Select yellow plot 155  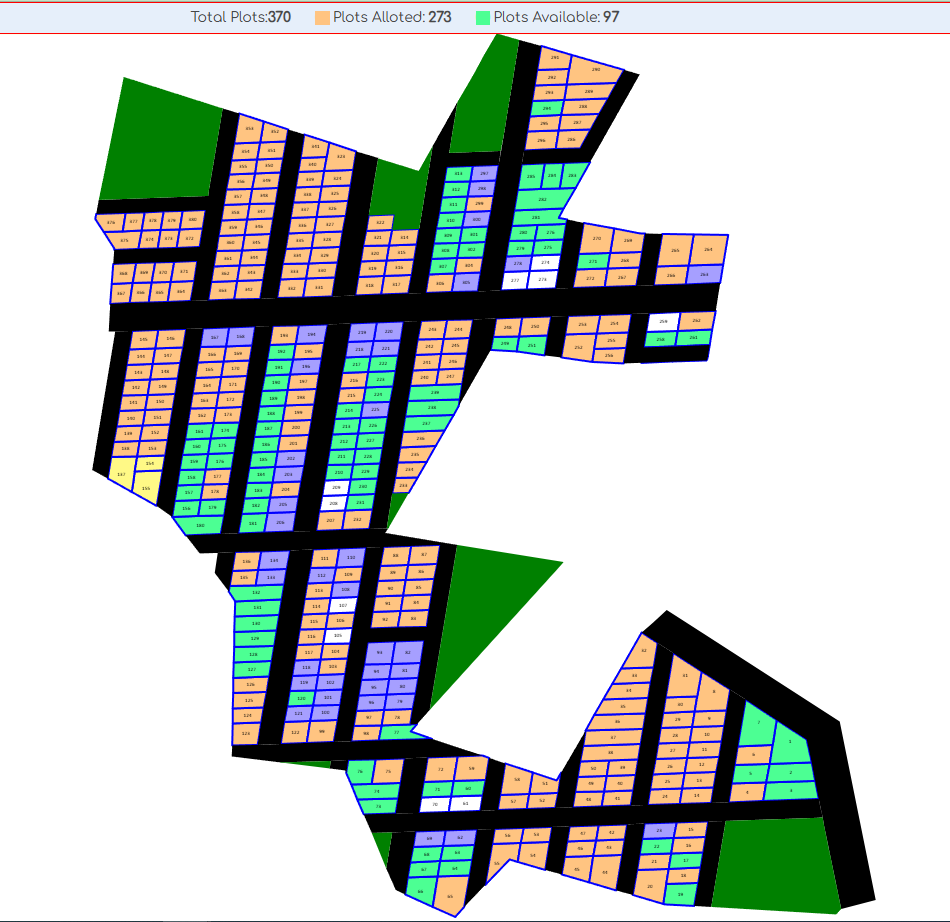click(x=146, y=488)
